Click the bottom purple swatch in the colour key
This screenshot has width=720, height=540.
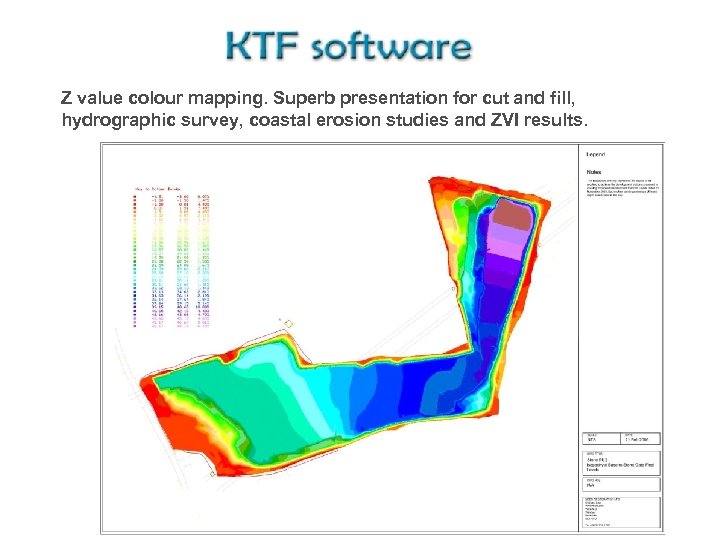[x=135, y=326]
